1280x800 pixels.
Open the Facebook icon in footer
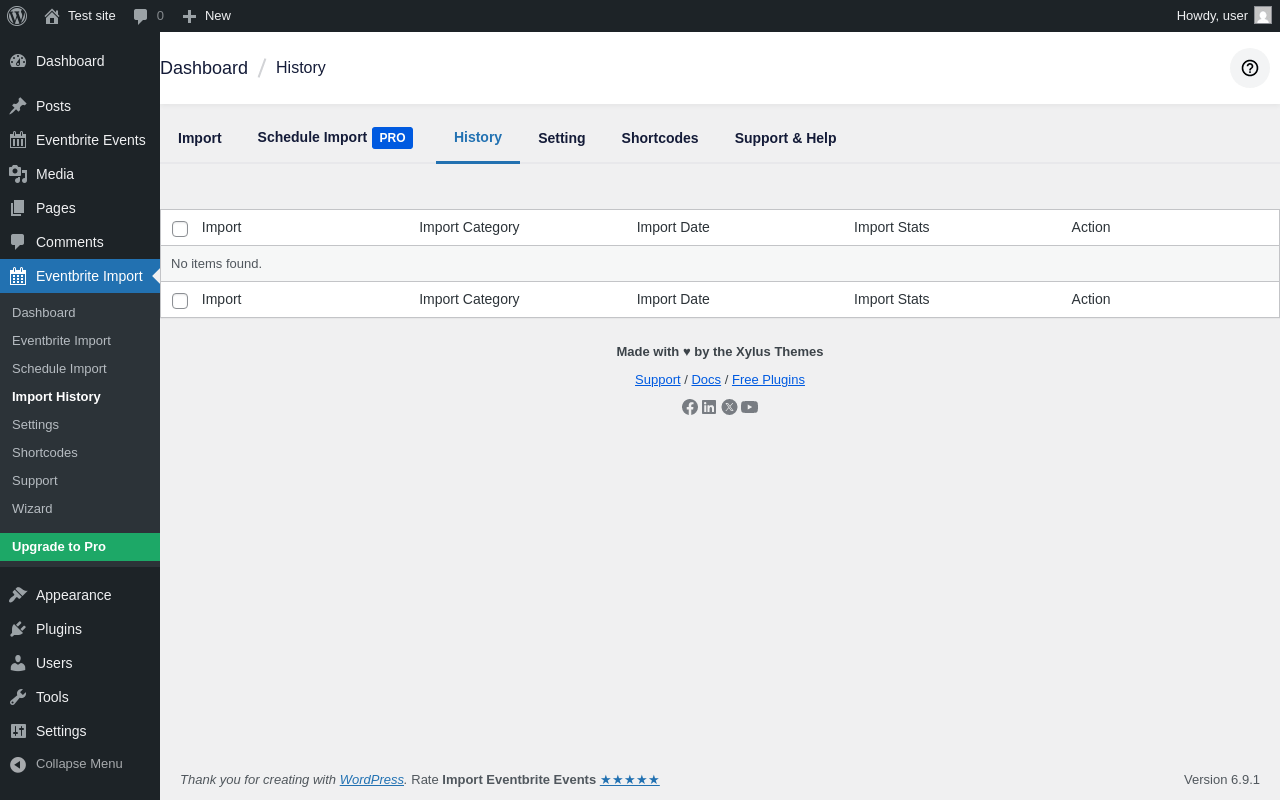coord(690,407)
